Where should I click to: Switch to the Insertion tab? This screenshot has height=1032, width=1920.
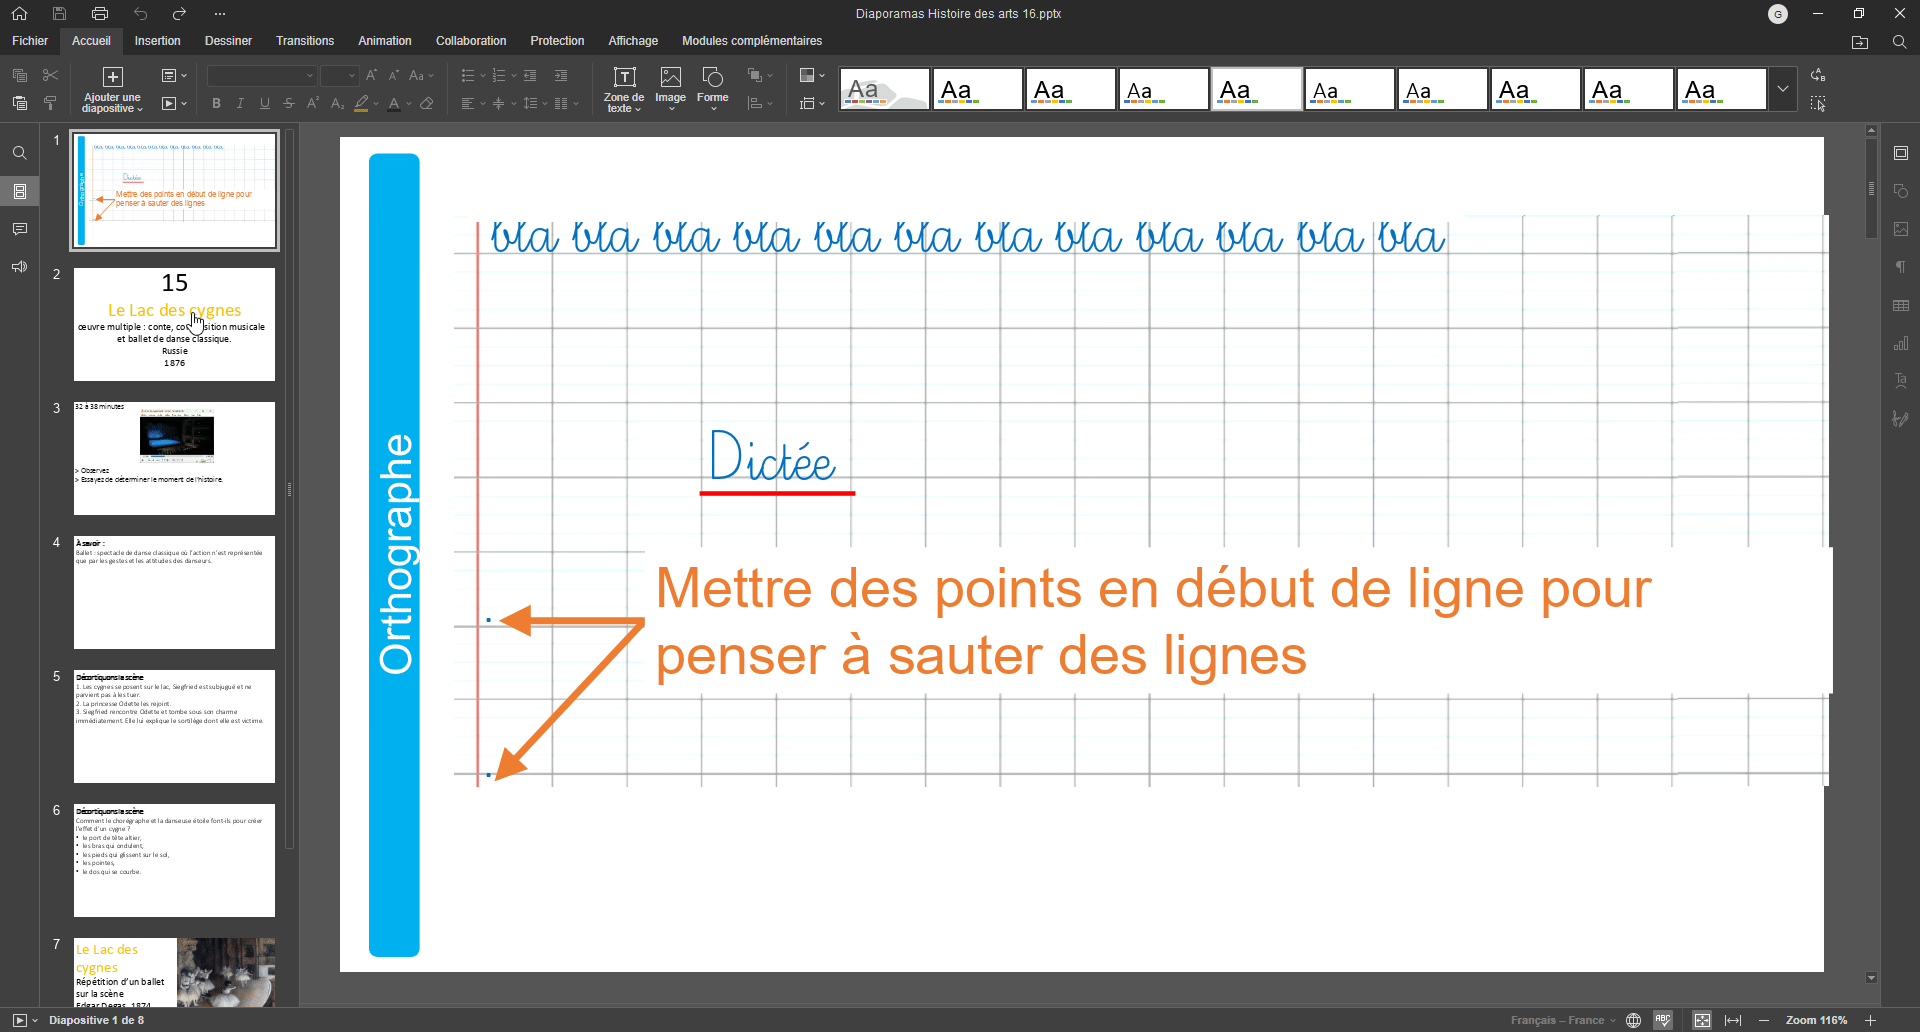click(x=158, y=41)
